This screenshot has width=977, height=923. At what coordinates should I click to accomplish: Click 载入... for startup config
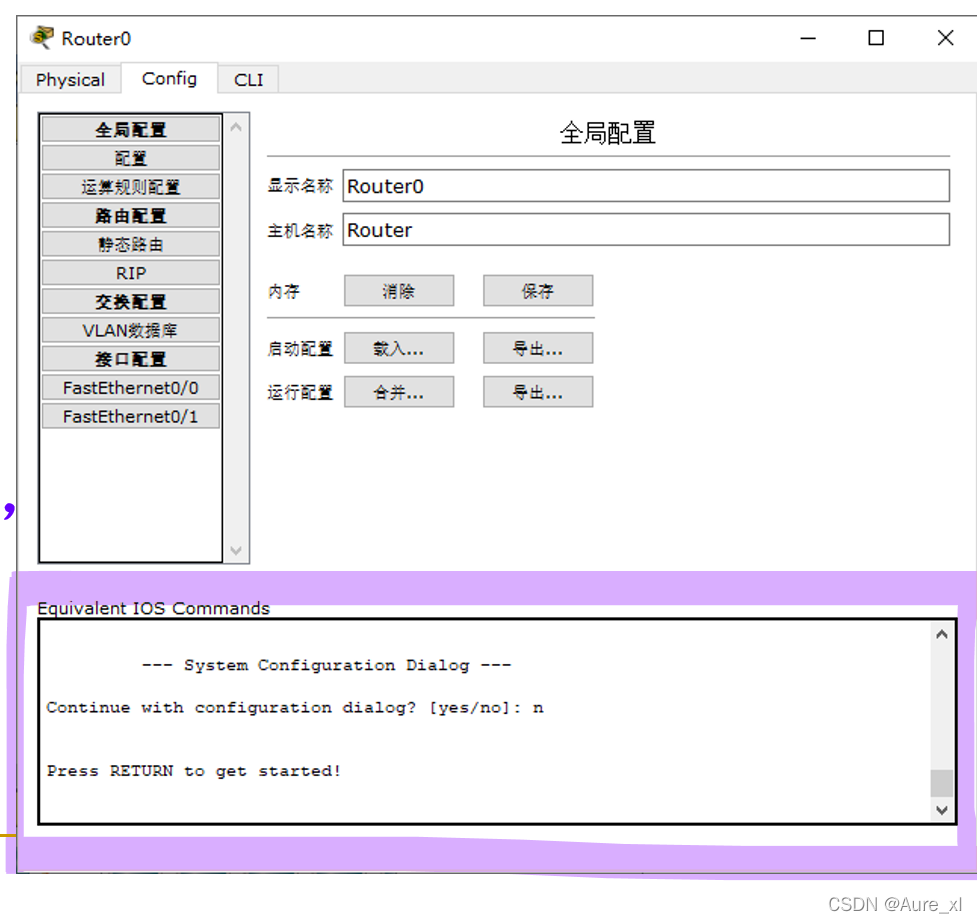click(399, 348)
